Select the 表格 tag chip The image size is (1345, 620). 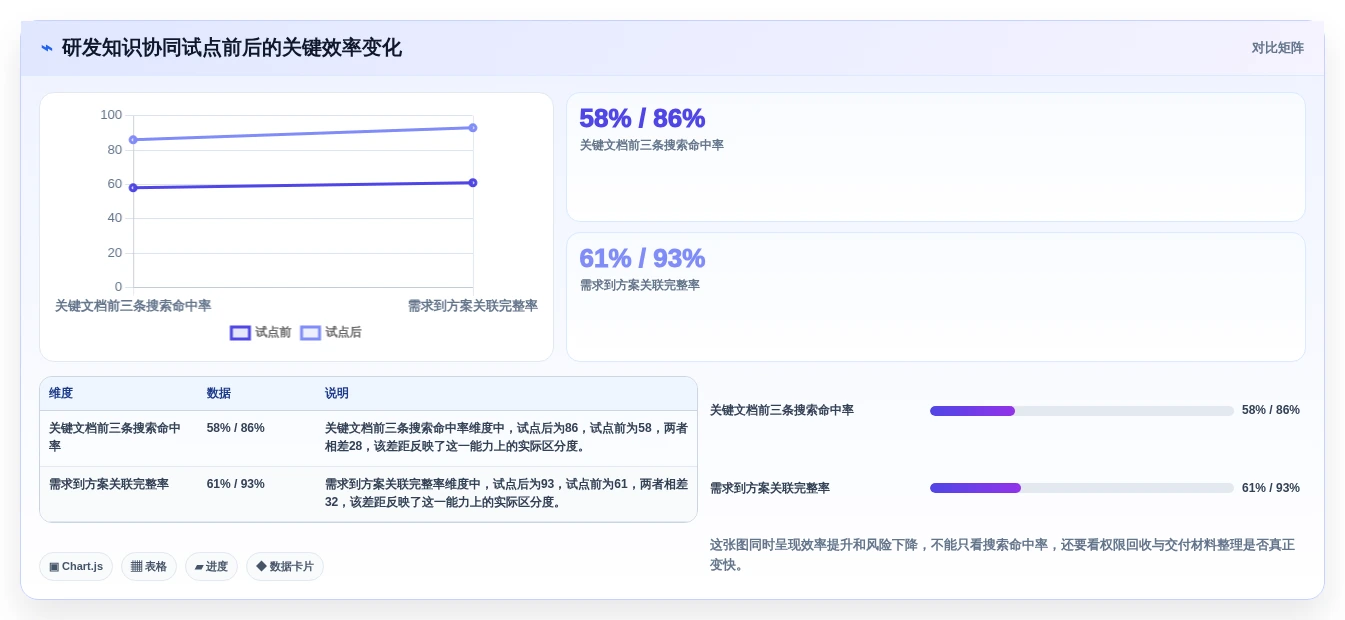coord(149,567)
